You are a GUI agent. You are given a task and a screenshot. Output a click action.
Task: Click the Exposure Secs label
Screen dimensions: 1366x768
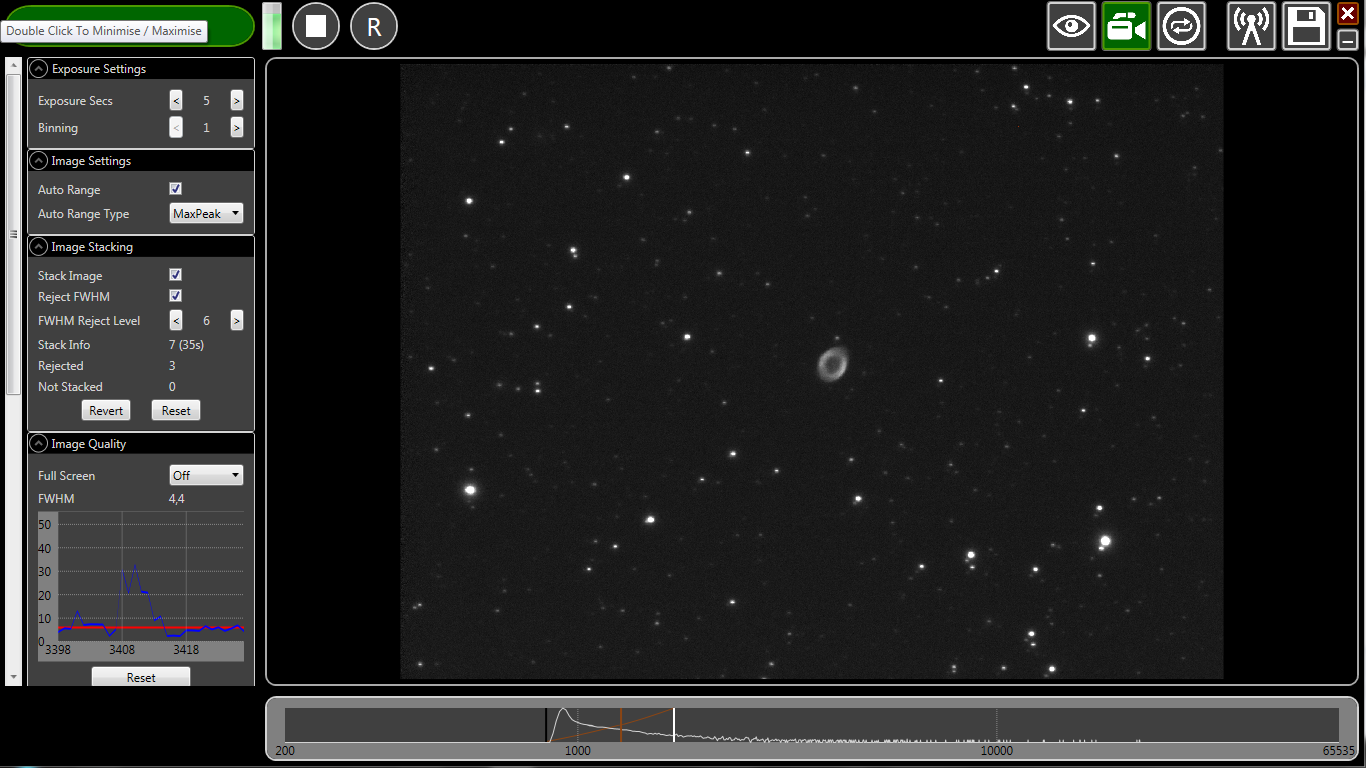click(x=75, y=101)
